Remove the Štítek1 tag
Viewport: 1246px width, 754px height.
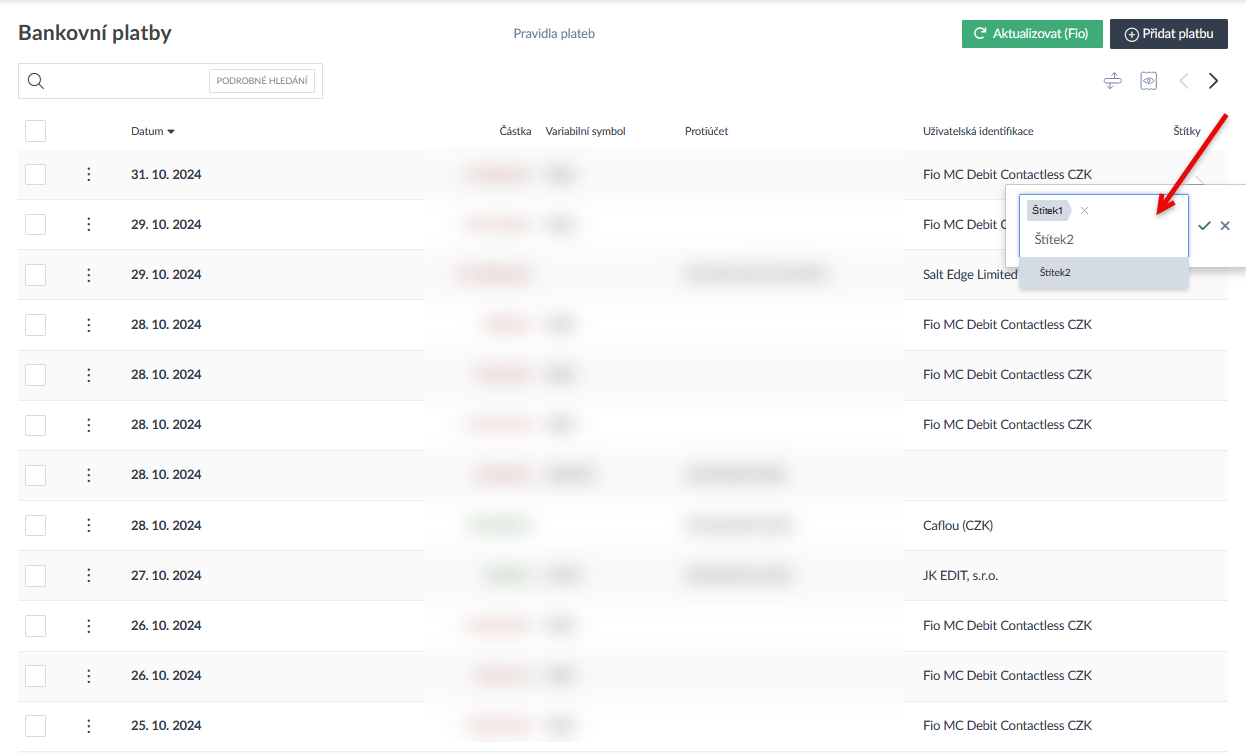[1084, 211]
